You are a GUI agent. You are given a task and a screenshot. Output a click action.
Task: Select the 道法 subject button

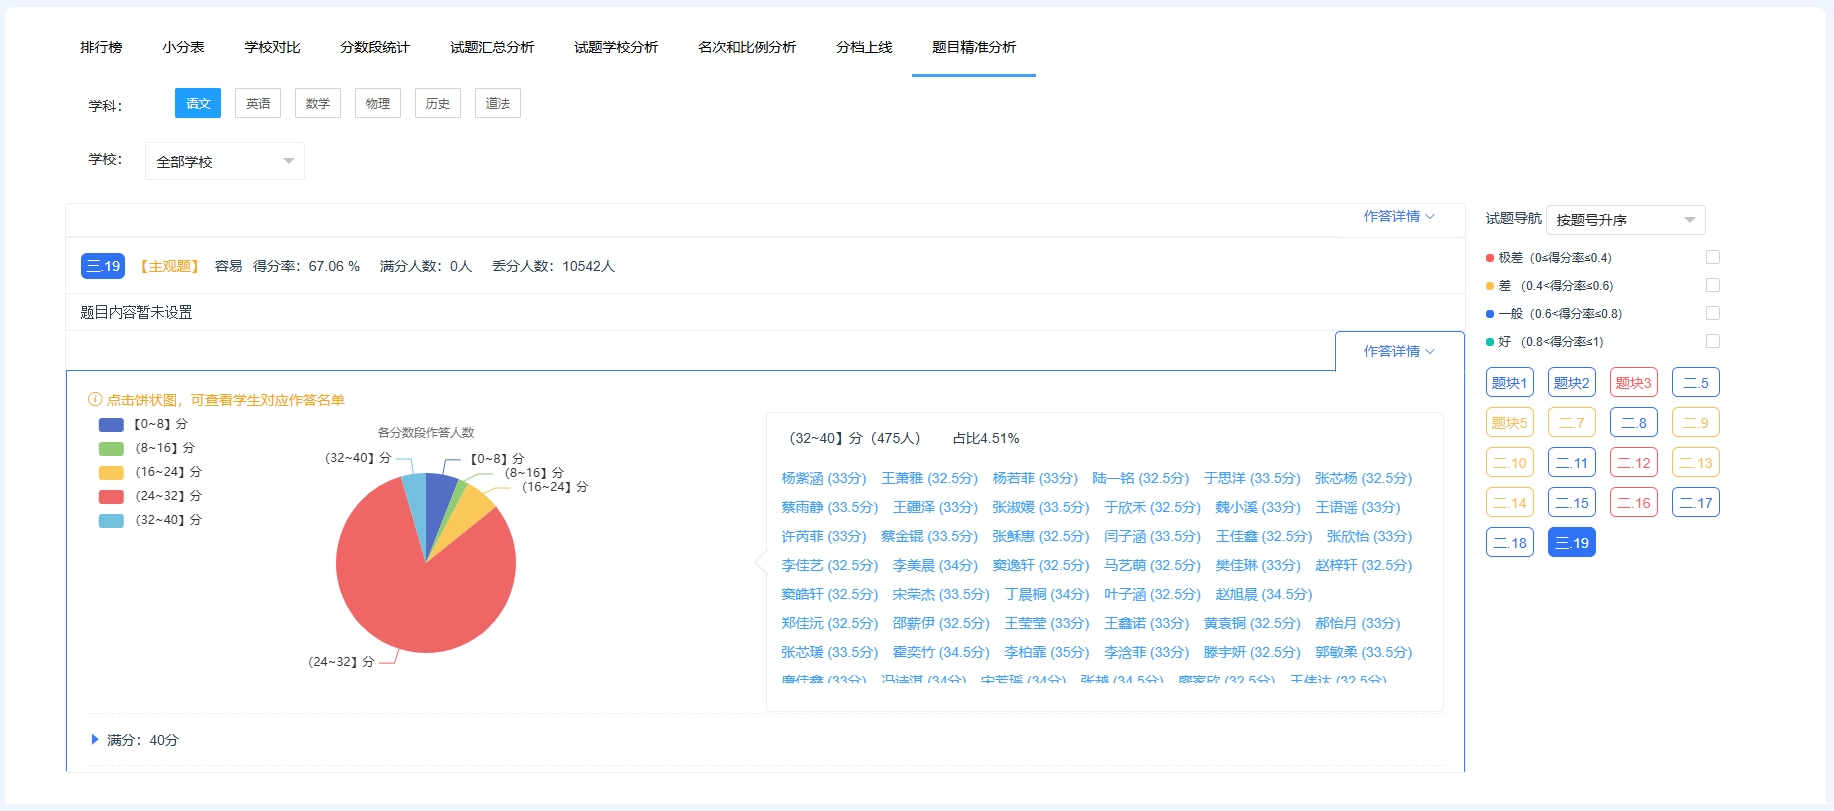[x=498, y=103]
